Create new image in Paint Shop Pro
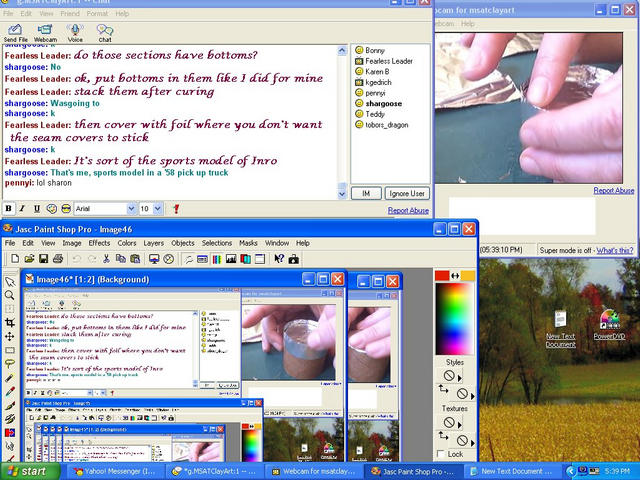The image size is (640, 480). (x=15, y=259)
